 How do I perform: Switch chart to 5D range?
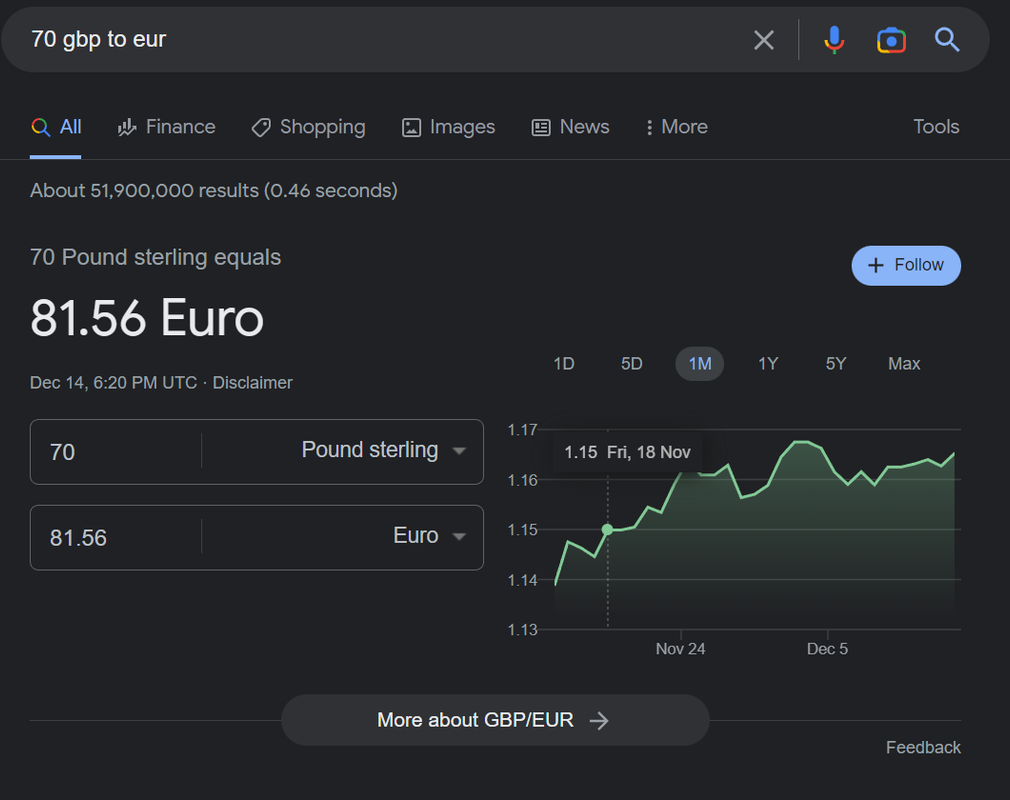point(632,364)
